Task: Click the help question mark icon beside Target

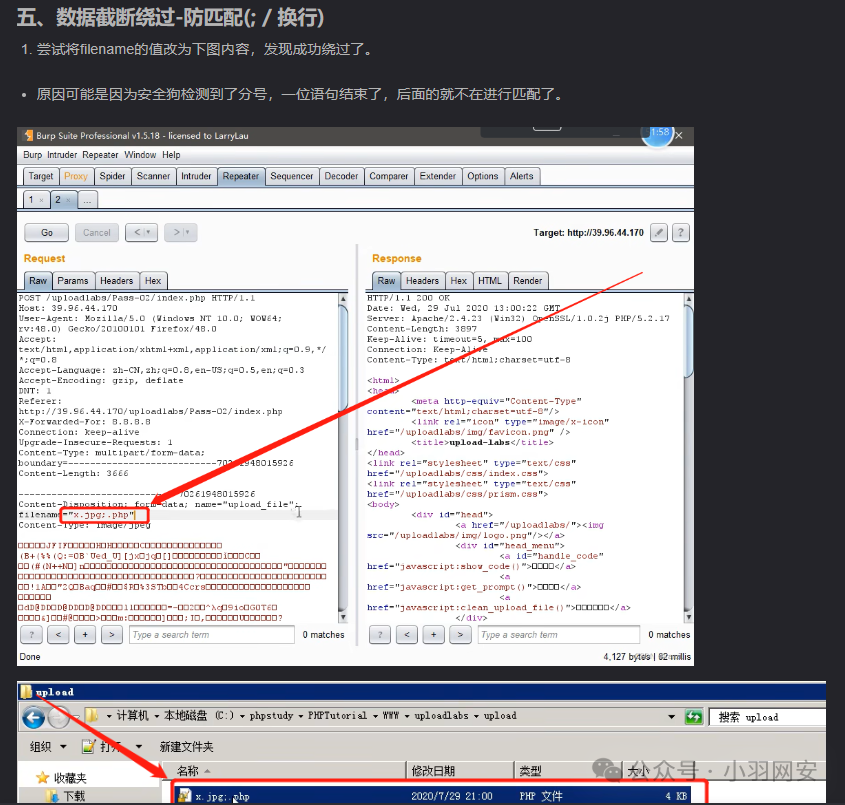Action: [681, 232]
